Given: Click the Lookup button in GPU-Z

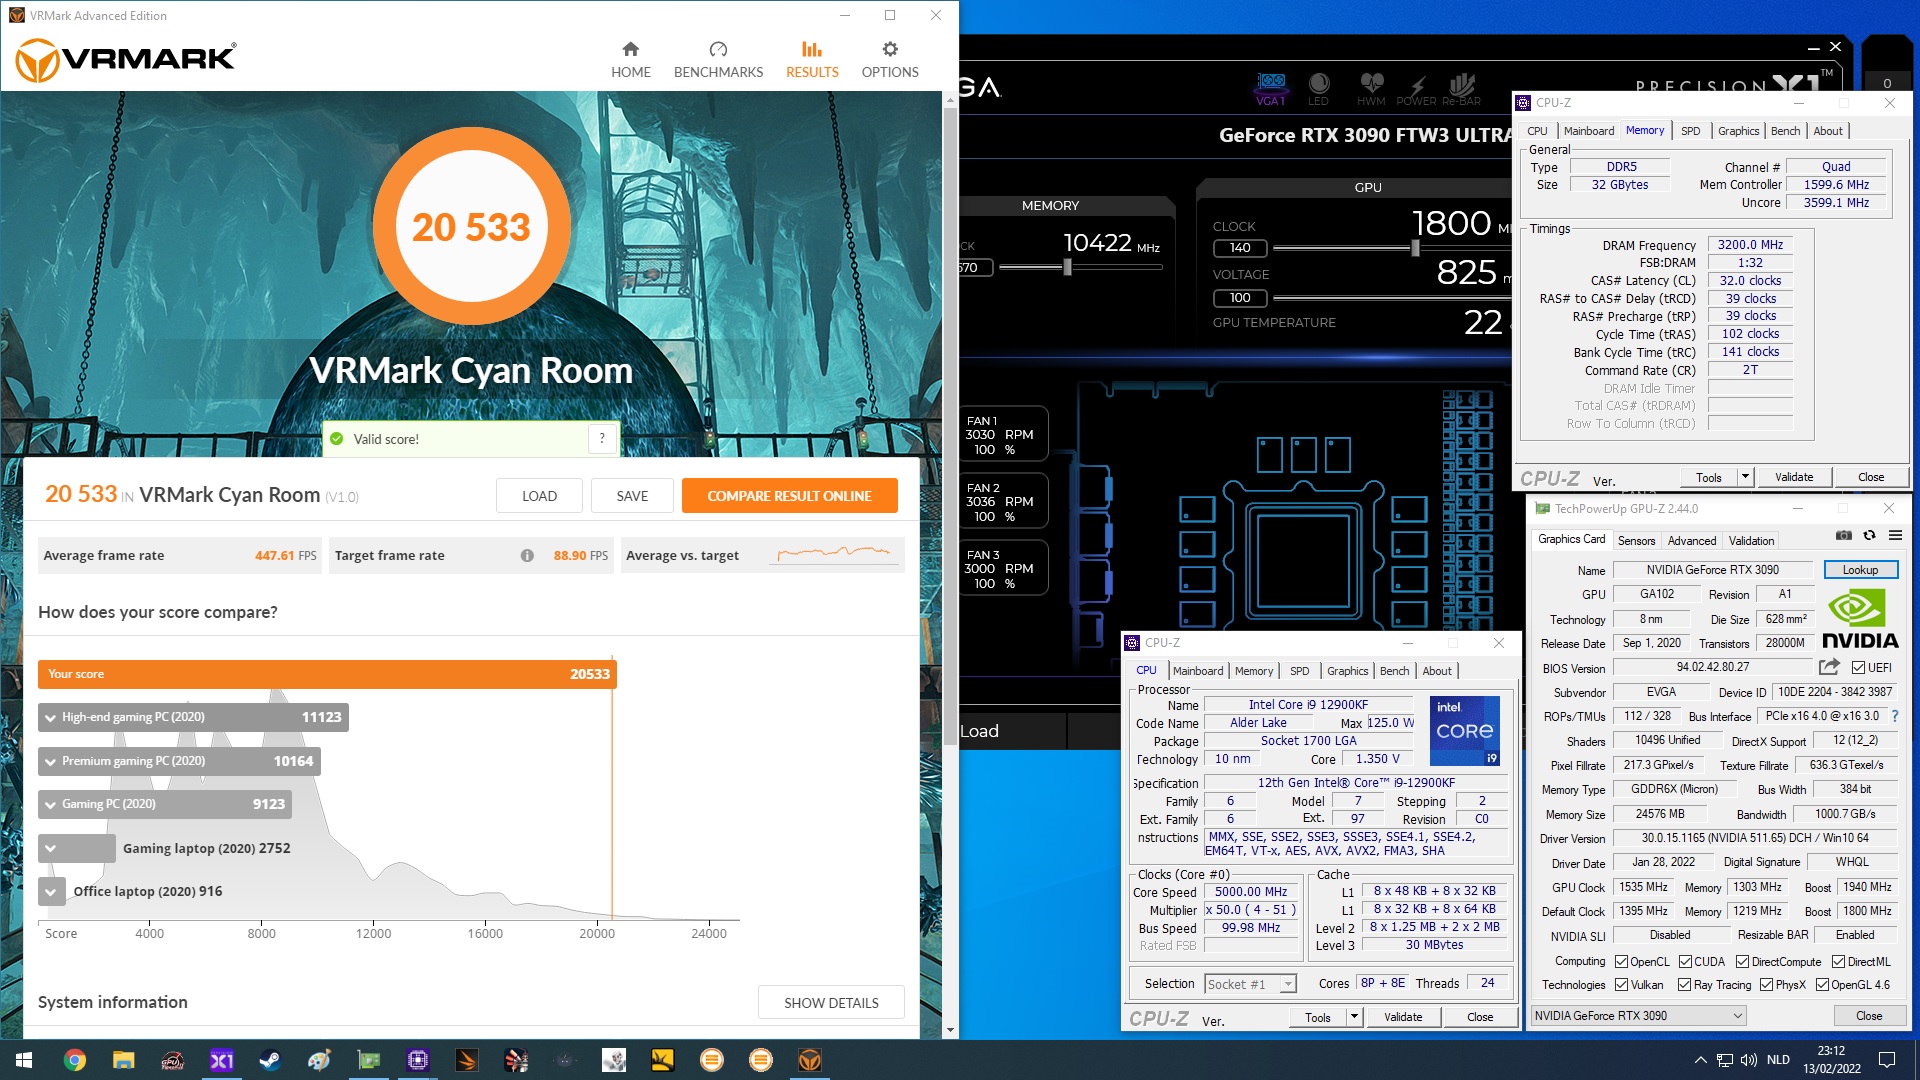Looking at the screenshot, I should pos(1860,570).
